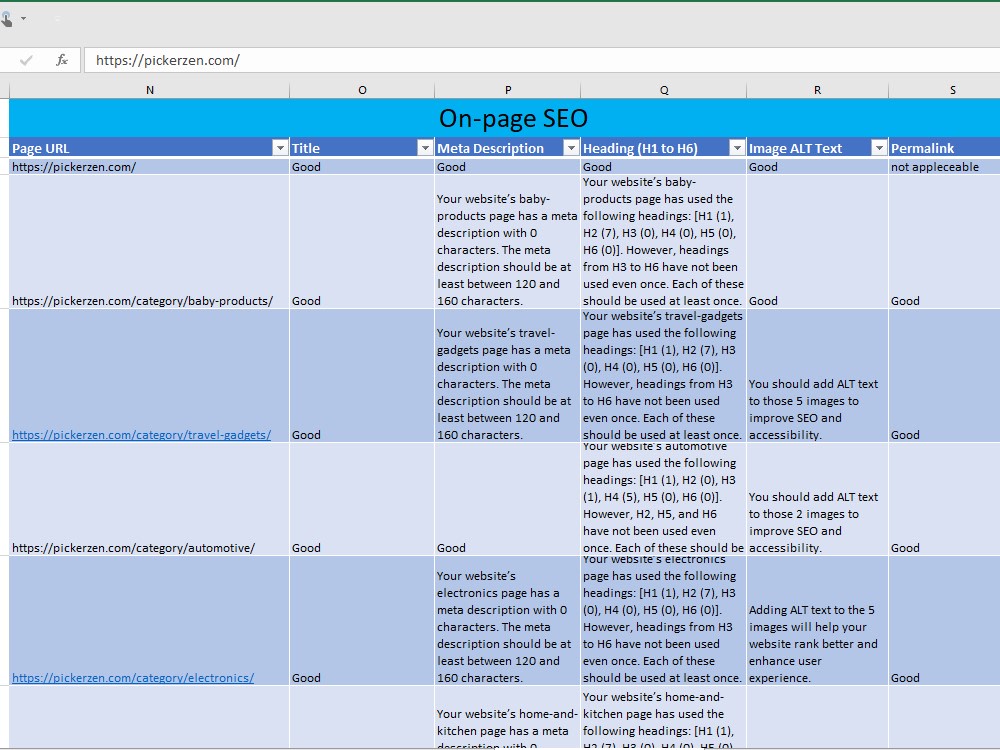1000x750 pixels.
Task: Click the On-page SEO title cell
Action: point(504,118)
